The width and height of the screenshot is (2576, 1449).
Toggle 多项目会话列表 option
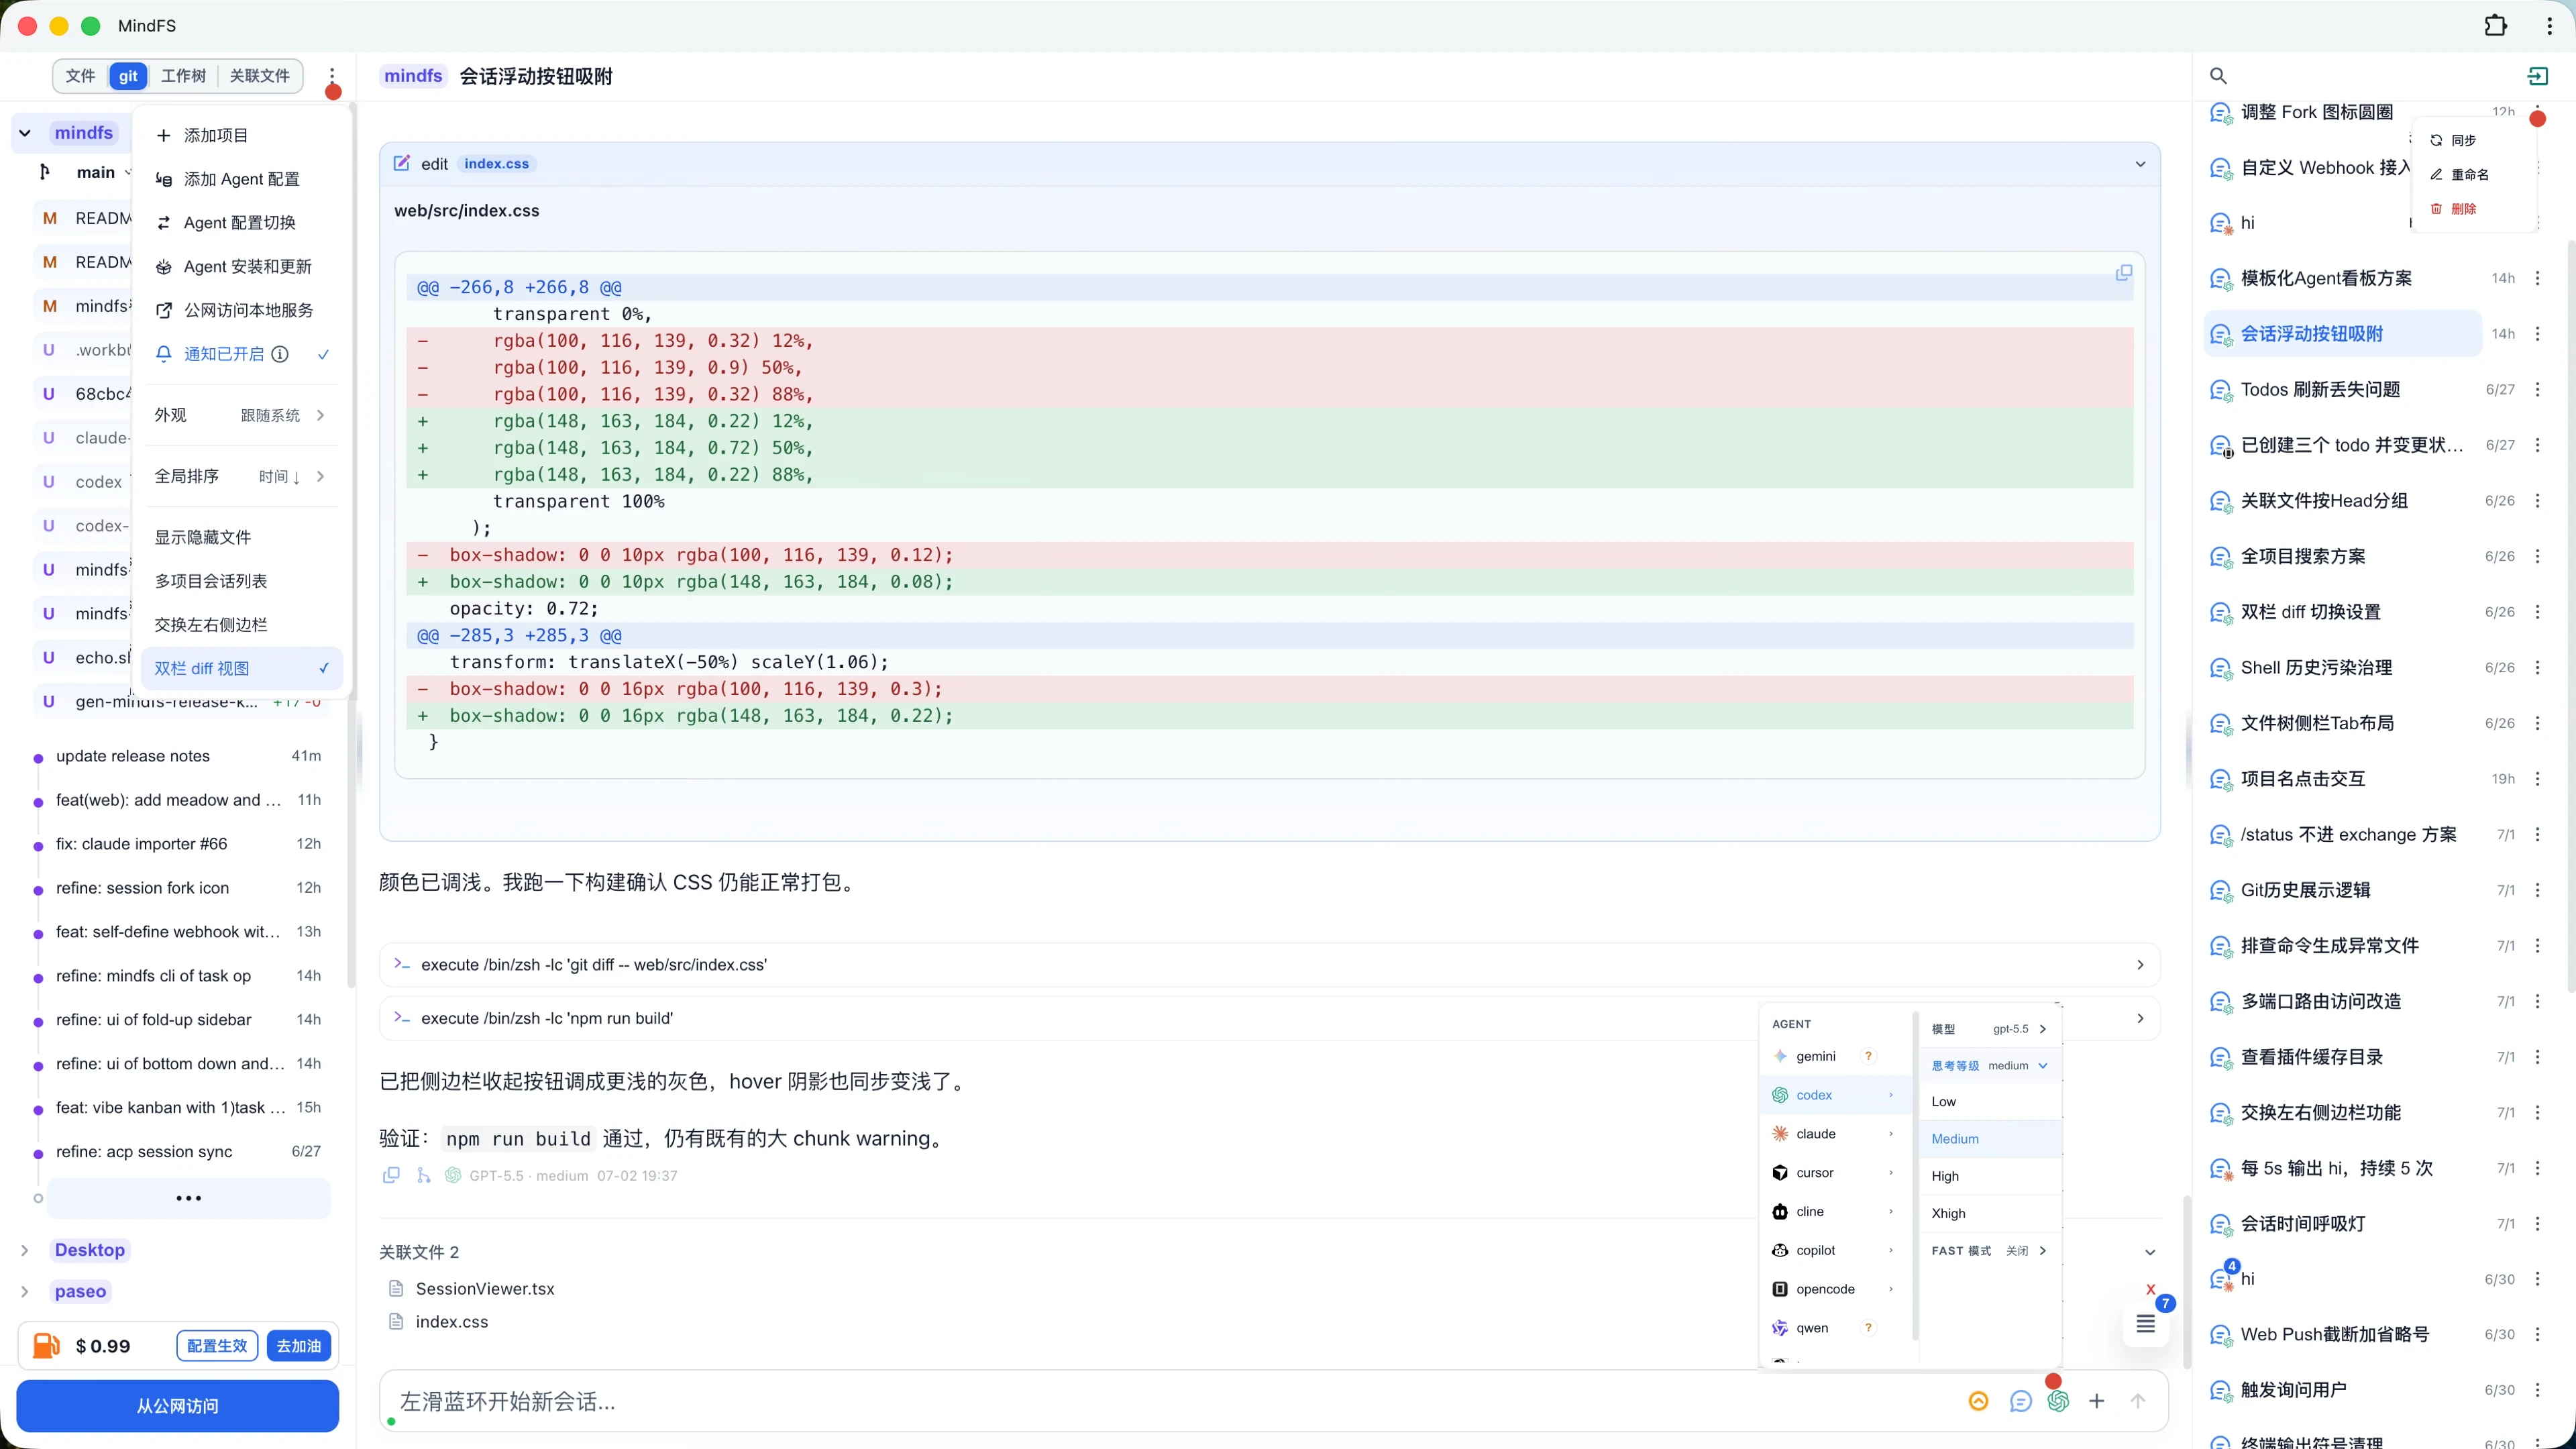[x=241, y=581]
